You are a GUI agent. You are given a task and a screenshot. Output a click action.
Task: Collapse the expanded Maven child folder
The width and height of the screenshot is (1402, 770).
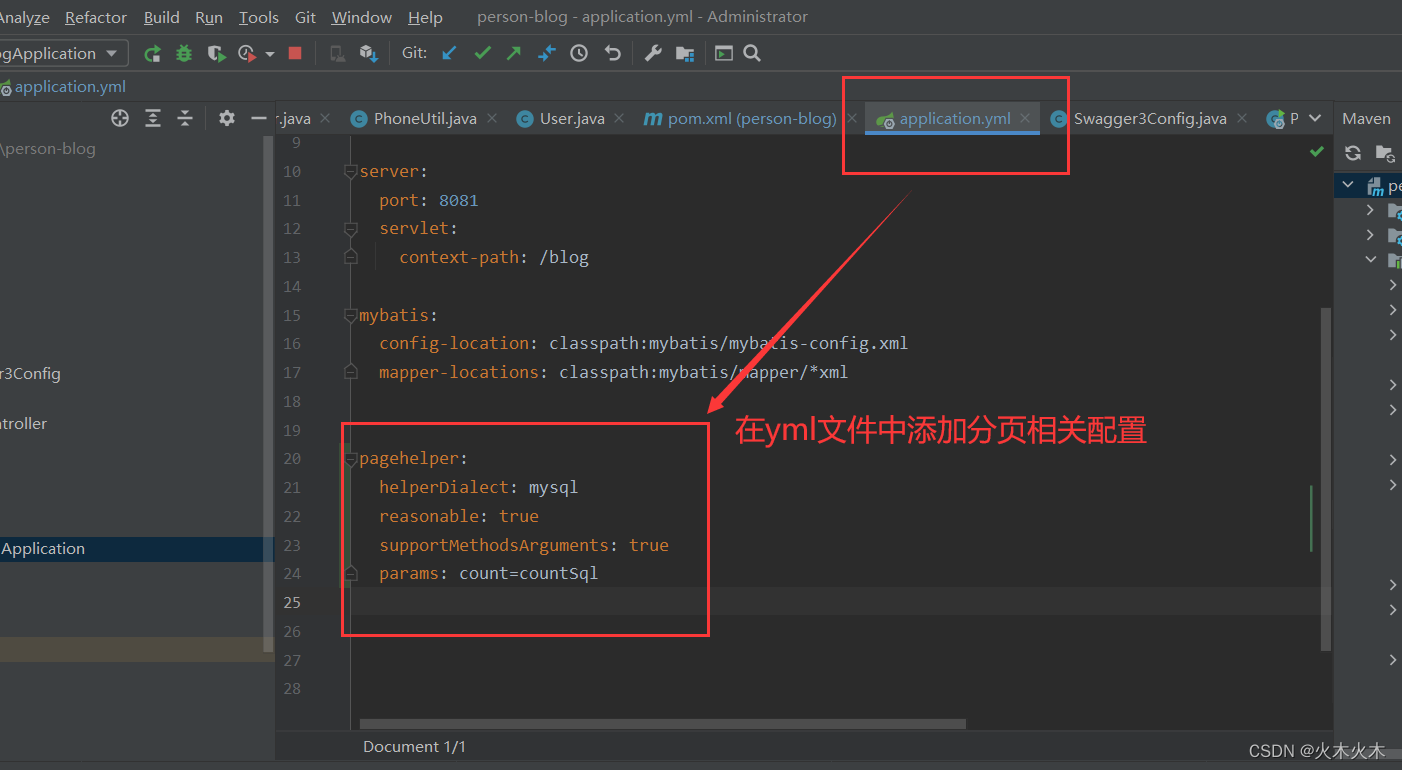(x=1370, y=260)
